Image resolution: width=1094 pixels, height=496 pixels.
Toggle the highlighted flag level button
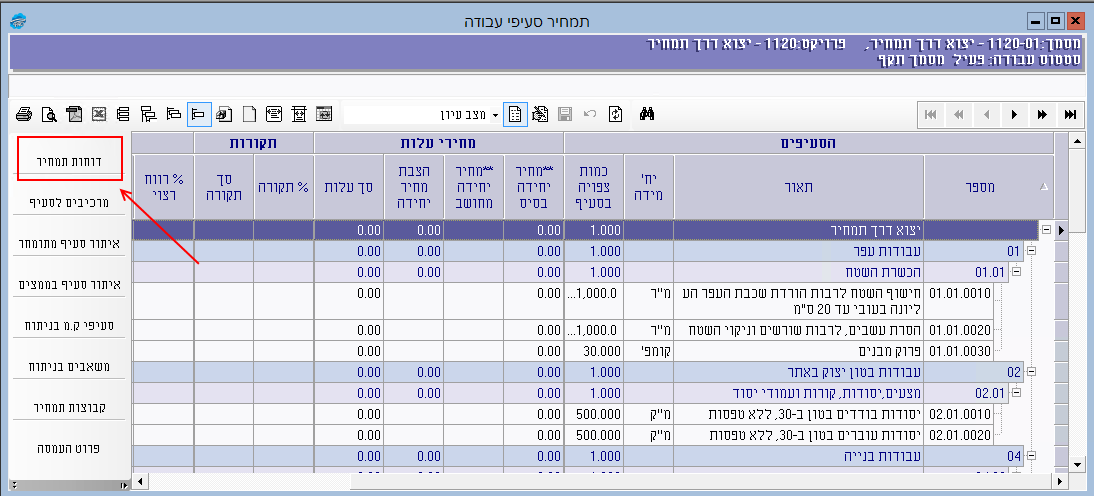[x=198, y=114]
